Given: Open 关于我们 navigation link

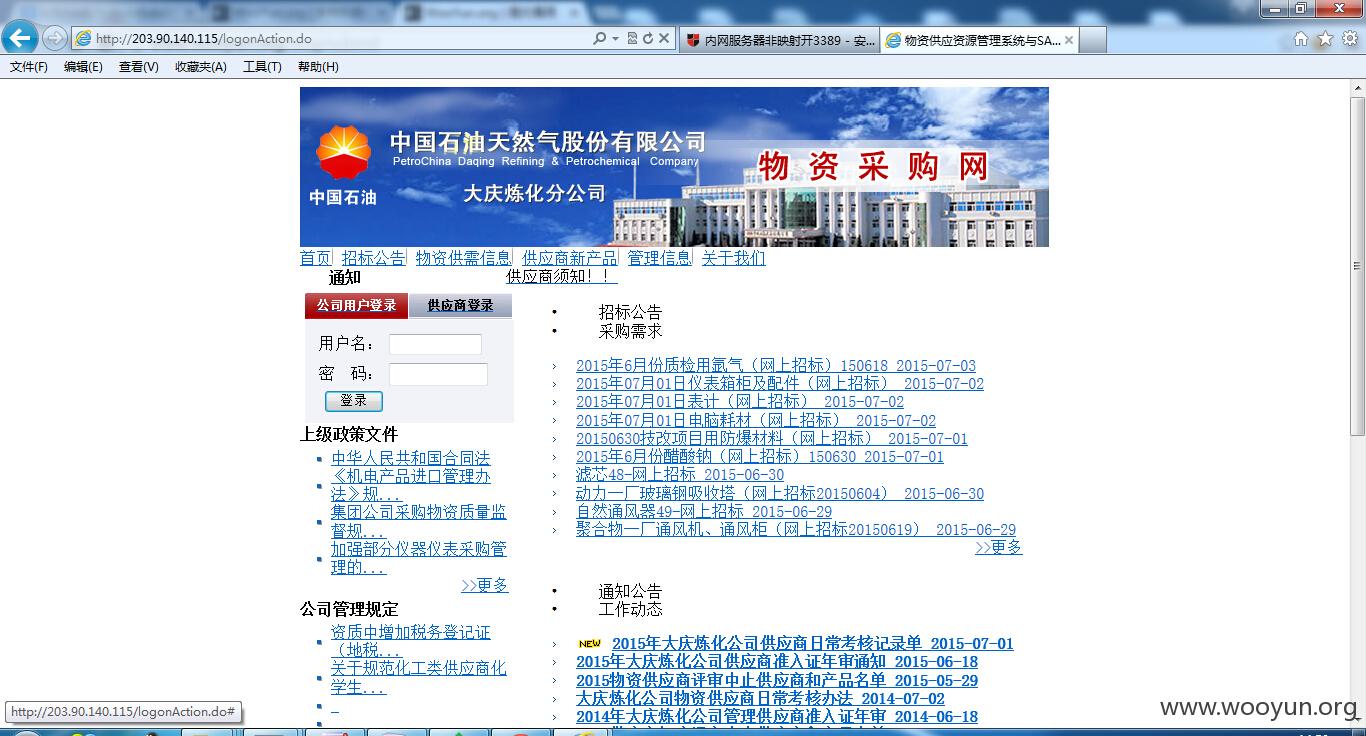Looking at the screenshot, I should point(733,258).
